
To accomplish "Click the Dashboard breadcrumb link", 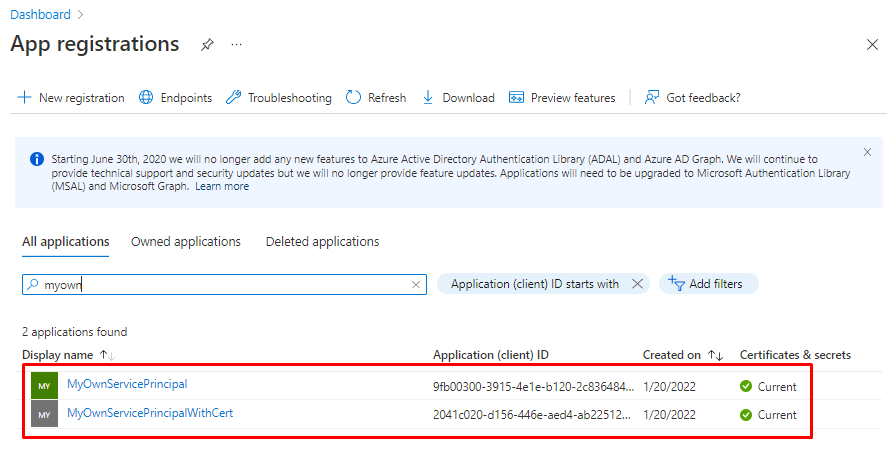I will pyautogui.click(x=40, y=14).
